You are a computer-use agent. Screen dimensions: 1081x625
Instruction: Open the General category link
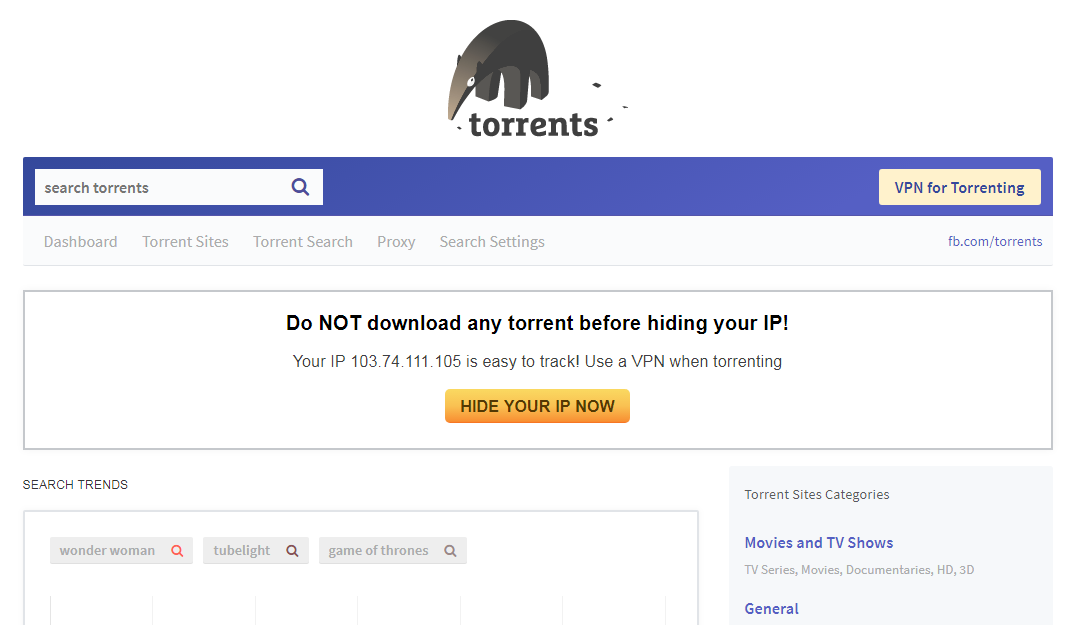771,608
